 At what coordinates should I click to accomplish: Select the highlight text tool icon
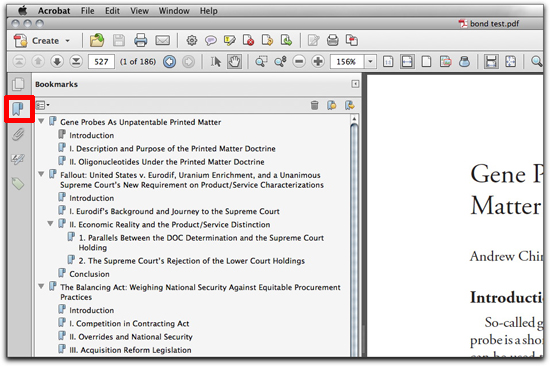tap(229, 40)
